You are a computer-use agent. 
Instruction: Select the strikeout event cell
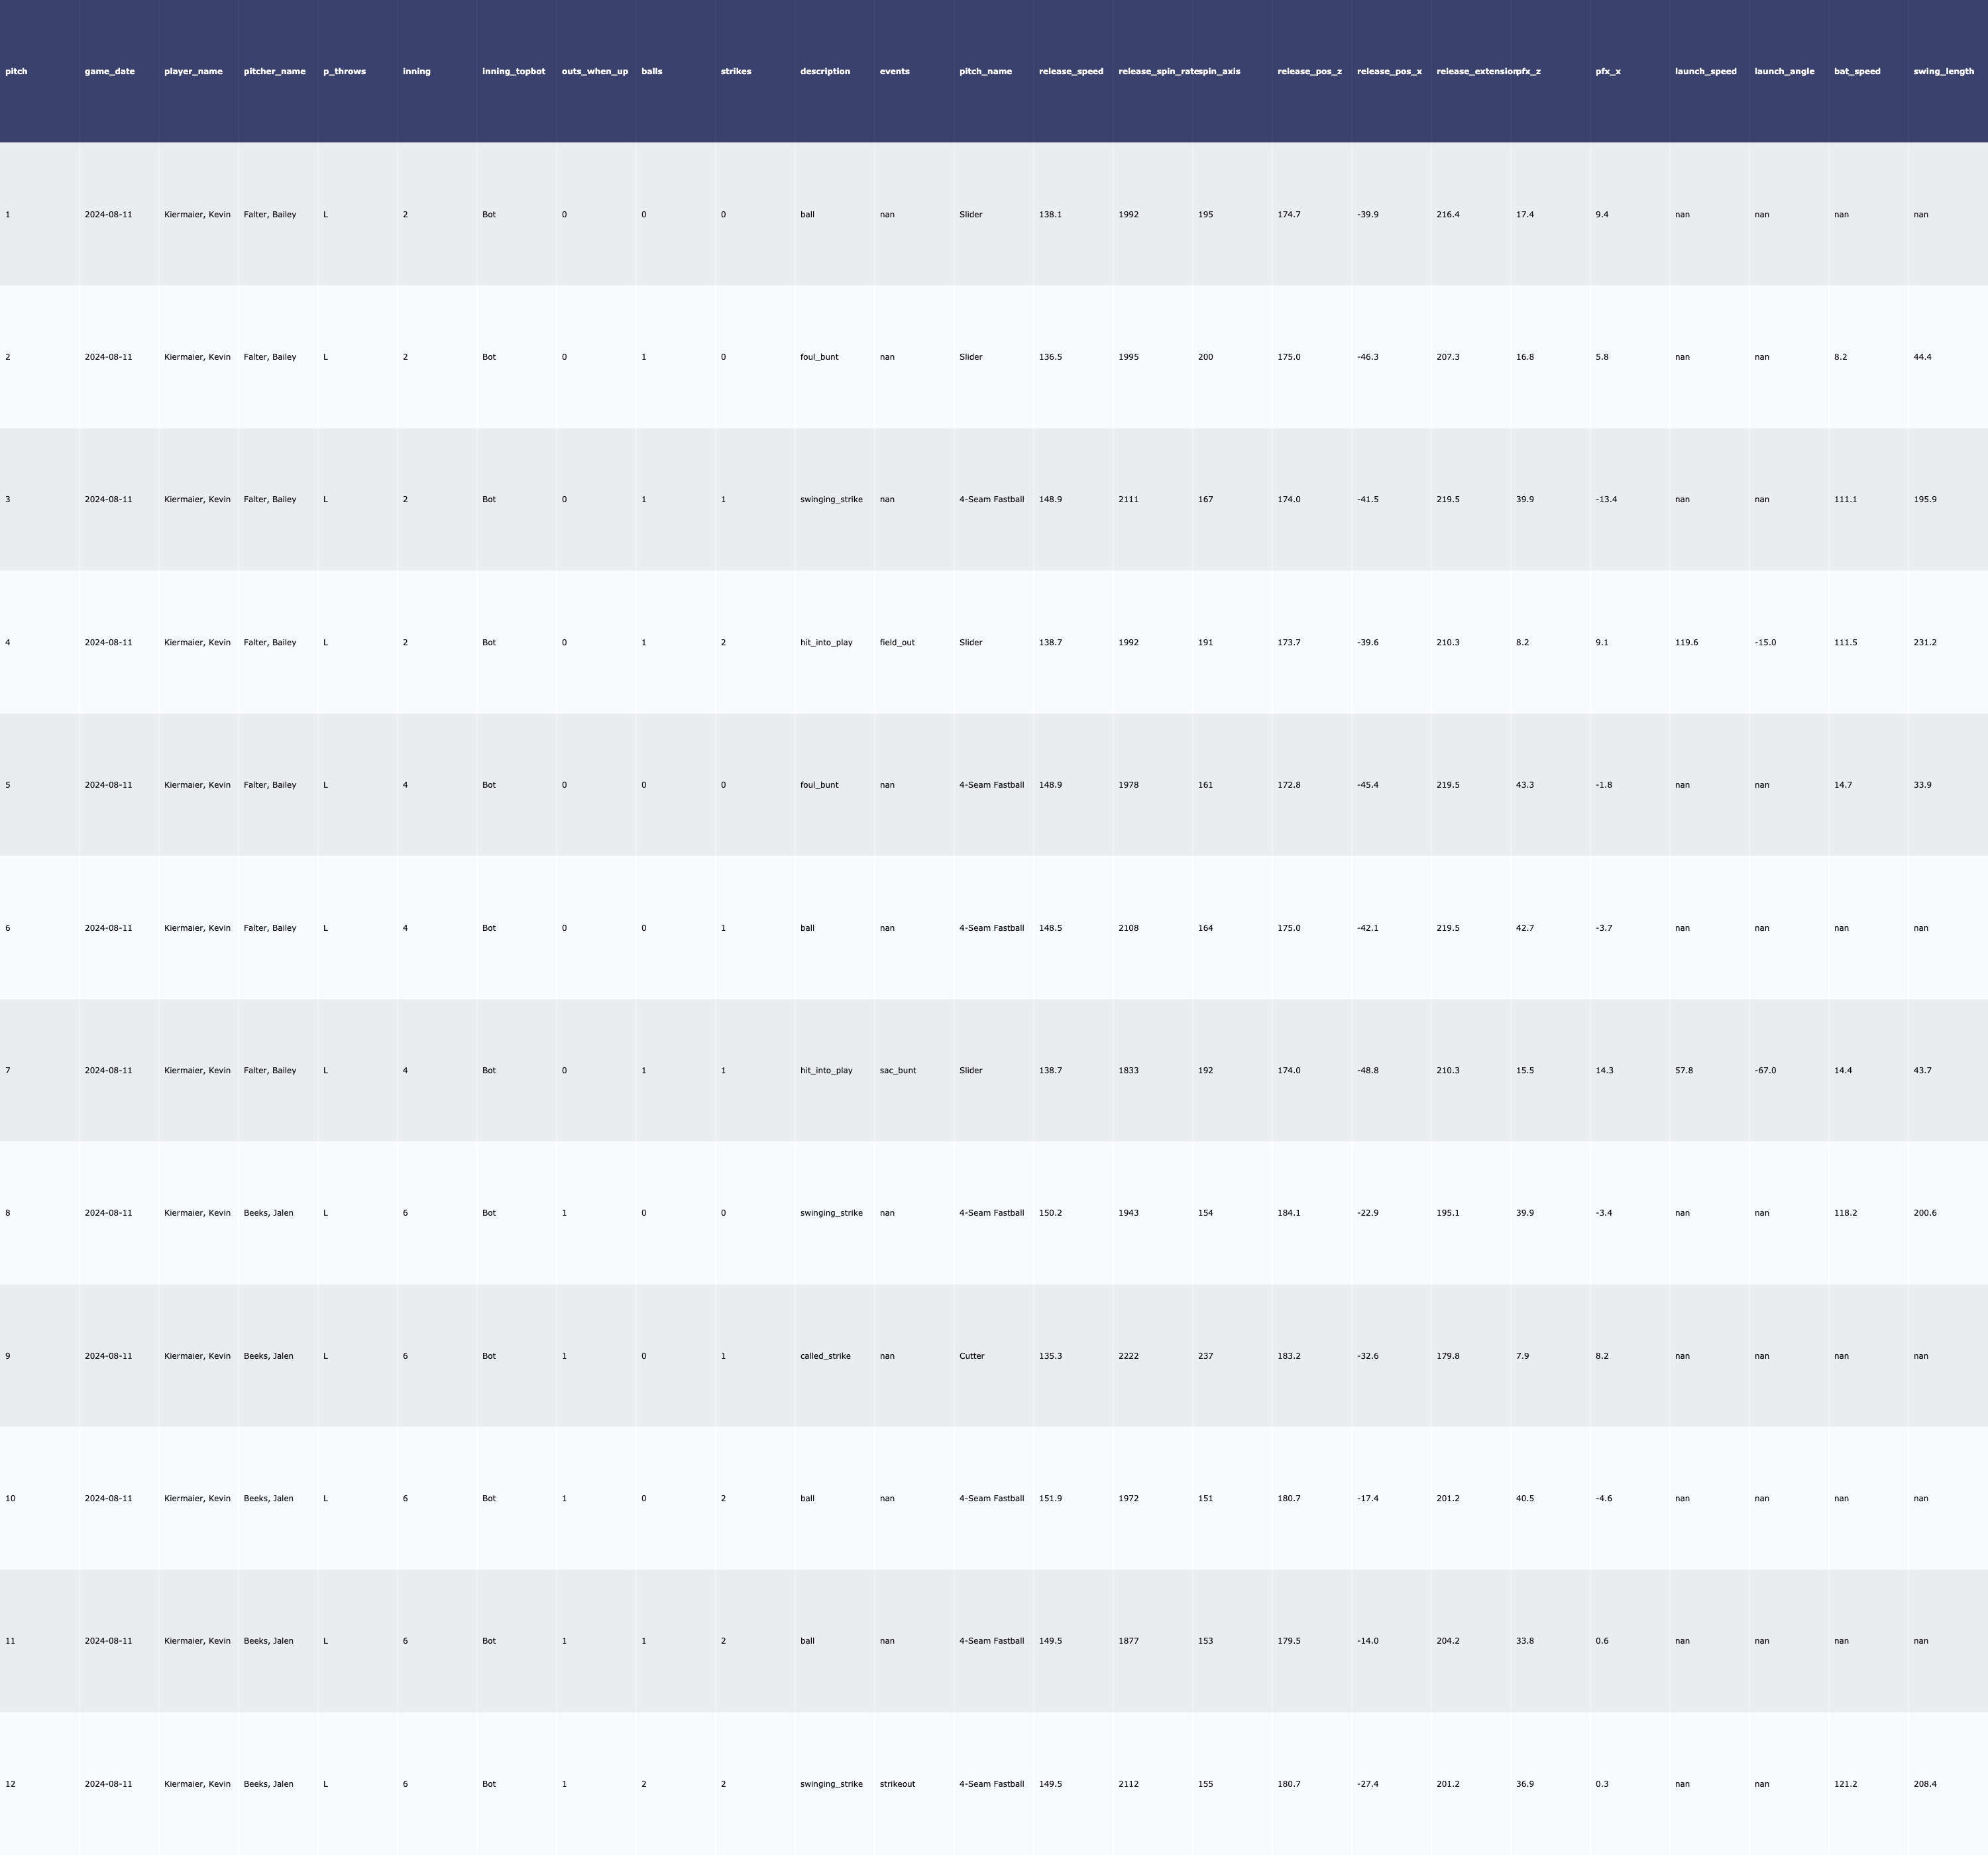(897, 1784)
